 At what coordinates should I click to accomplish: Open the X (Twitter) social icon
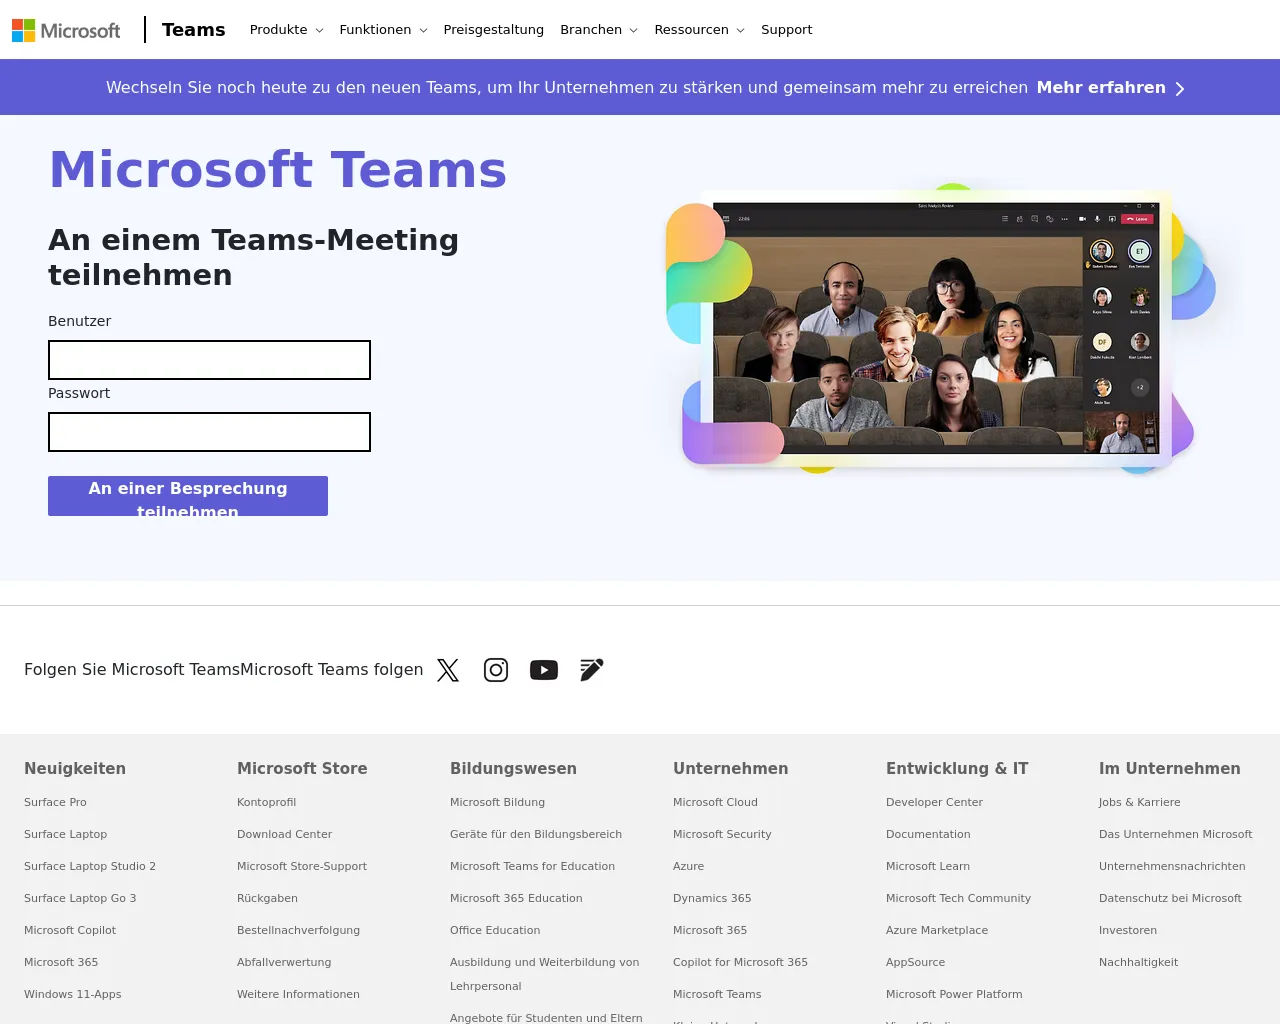[x=448, y=670]
